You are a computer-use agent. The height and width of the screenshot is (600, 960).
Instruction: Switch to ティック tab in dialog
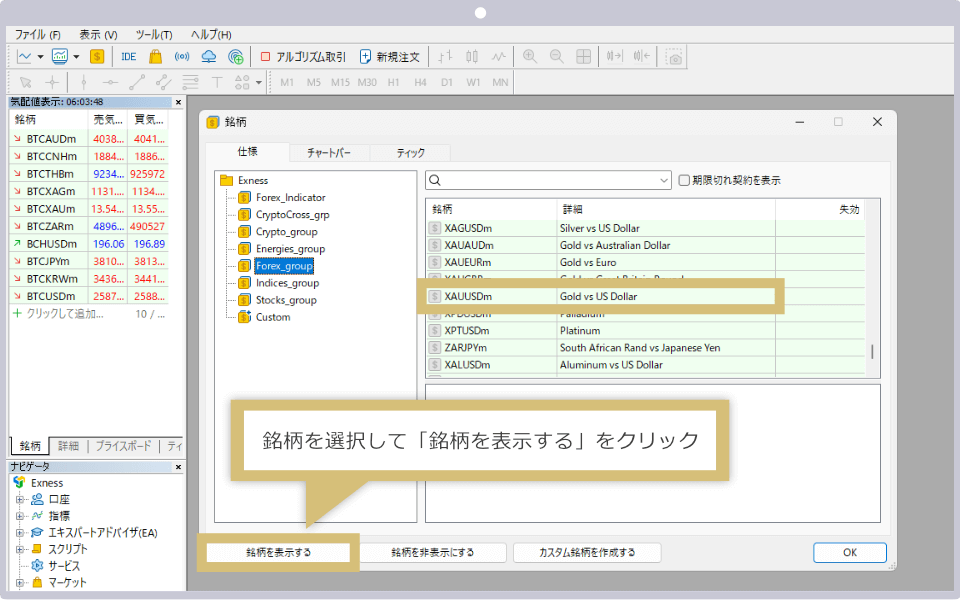(x=410, y=152)
